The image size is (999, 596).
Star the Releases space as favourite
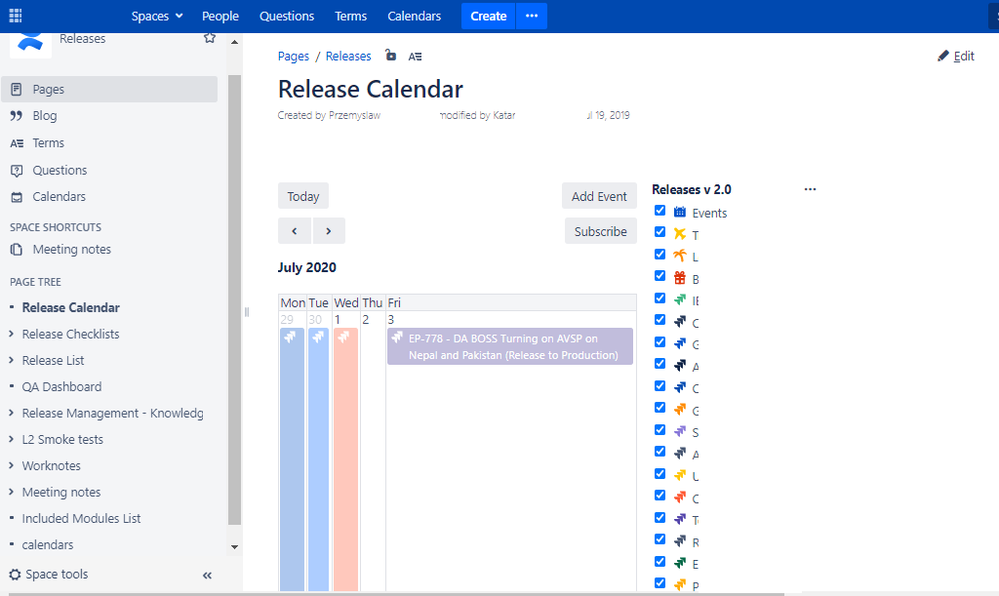pos(210,38)
